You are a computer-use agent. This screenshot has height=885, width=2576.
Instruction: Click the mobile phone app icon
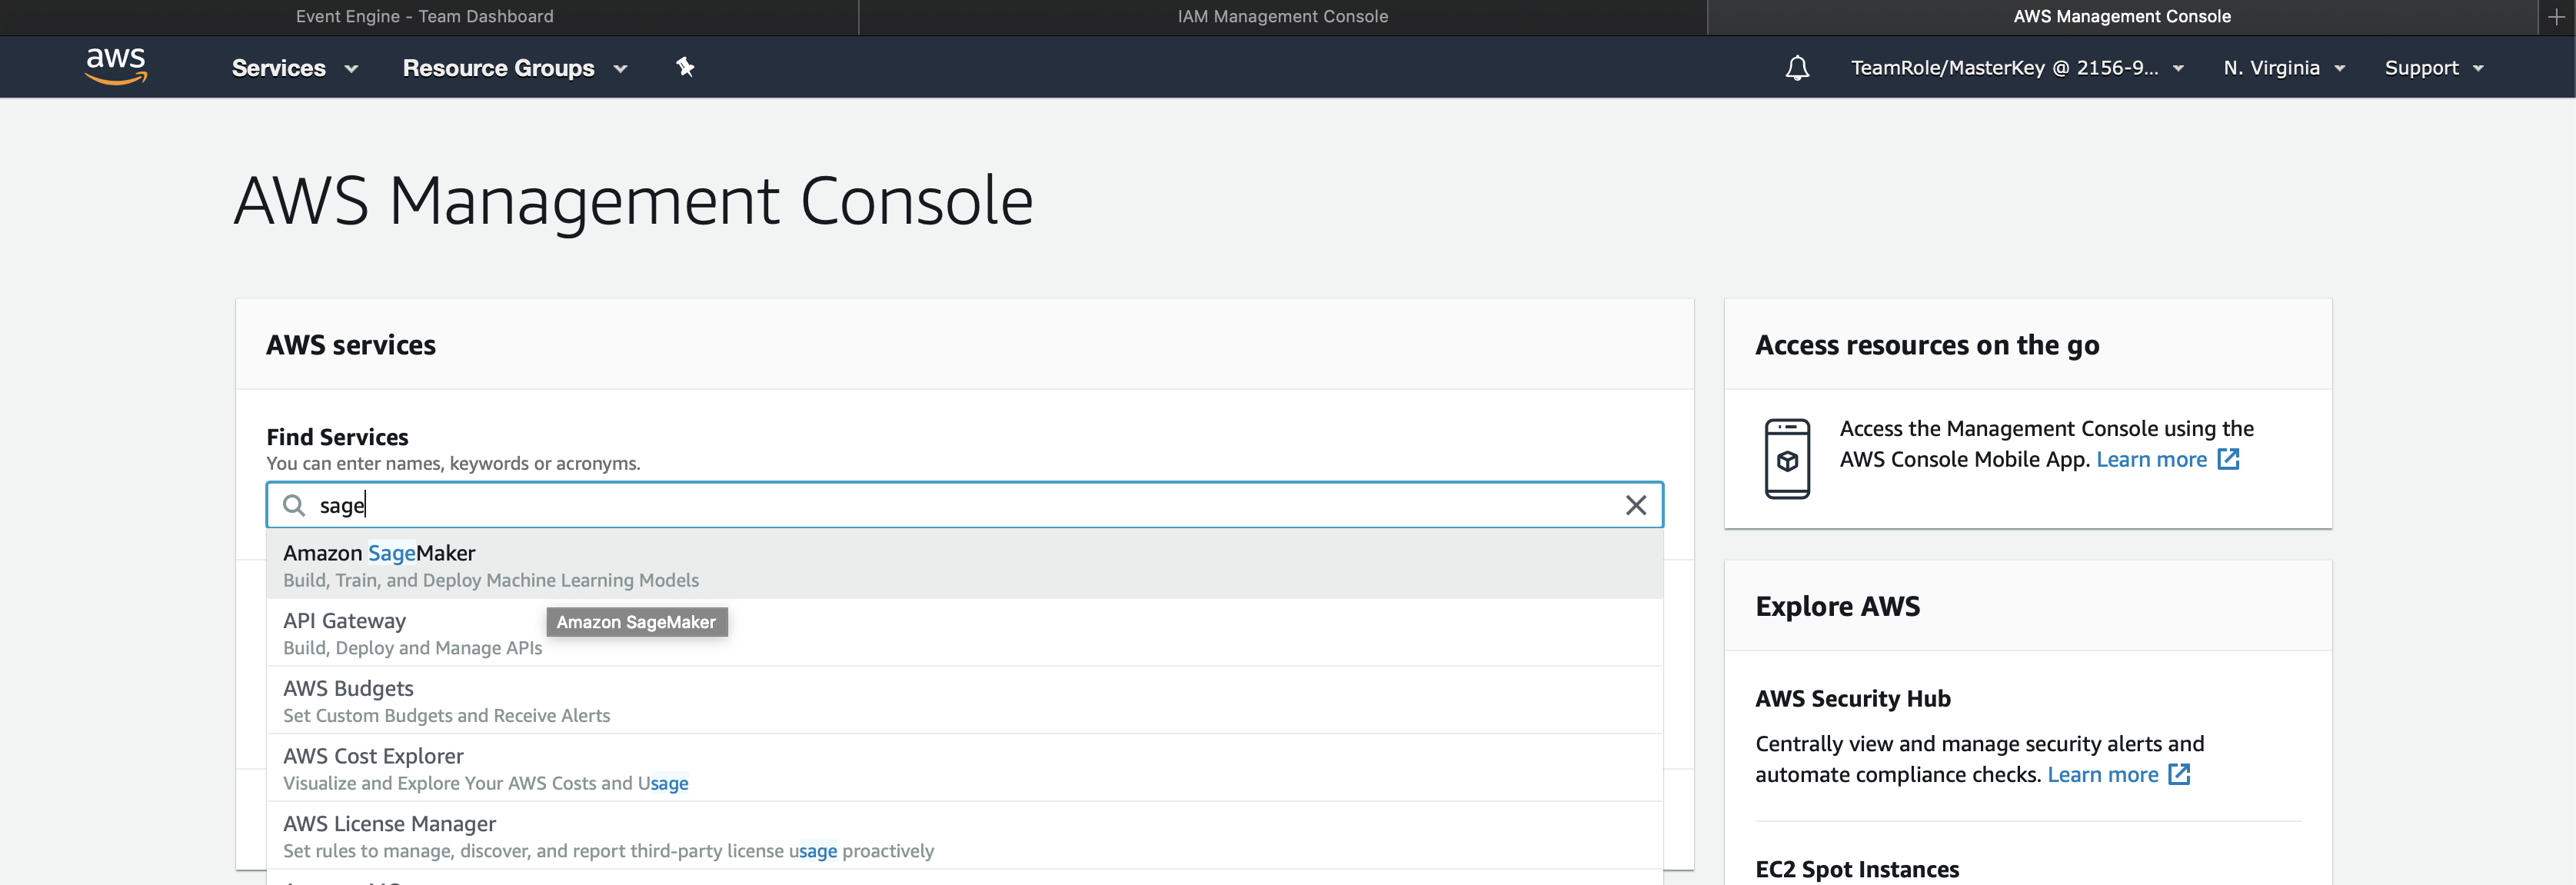click(x=1787, y=459)
